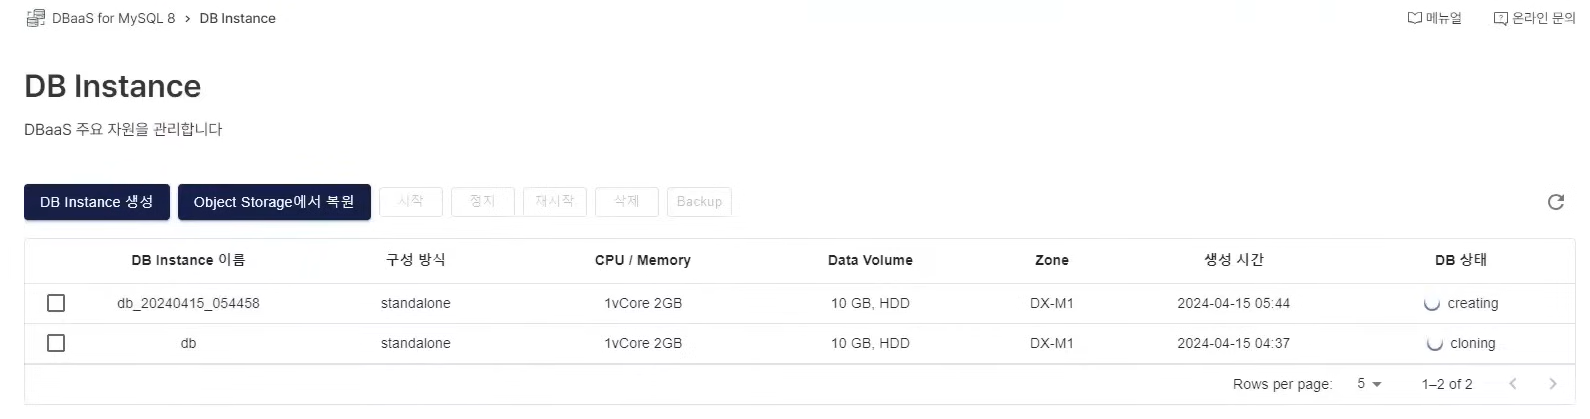Select the checkbox for instance db
Viewport: 1590px width, 419px height.
(x=56, y=343)
